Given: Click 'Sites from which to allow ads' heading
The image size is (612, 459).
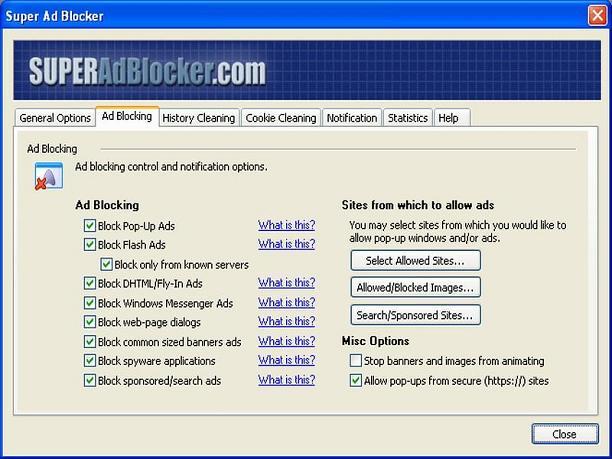Looking at the screenshot, I should (x=418, y=205).
